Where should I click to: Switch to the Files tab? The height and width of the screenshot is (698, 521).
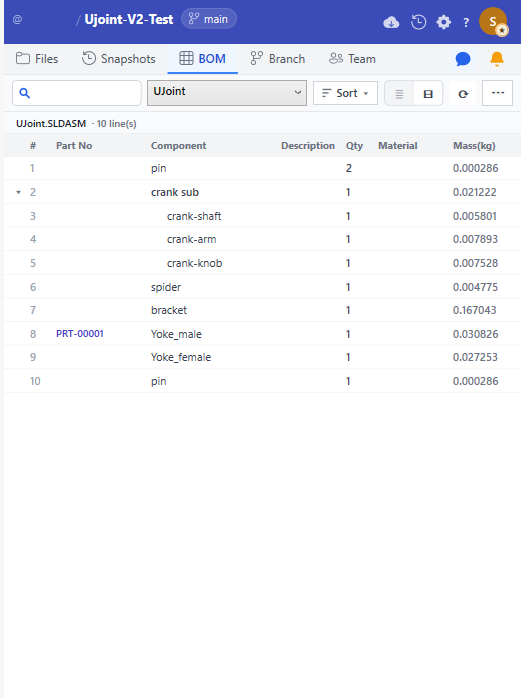click(37, 59)
